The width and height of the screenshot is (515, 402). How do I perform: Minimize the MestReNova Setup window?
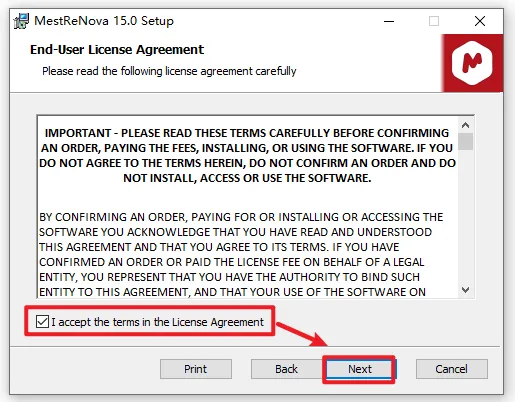[x=389, y=21]
